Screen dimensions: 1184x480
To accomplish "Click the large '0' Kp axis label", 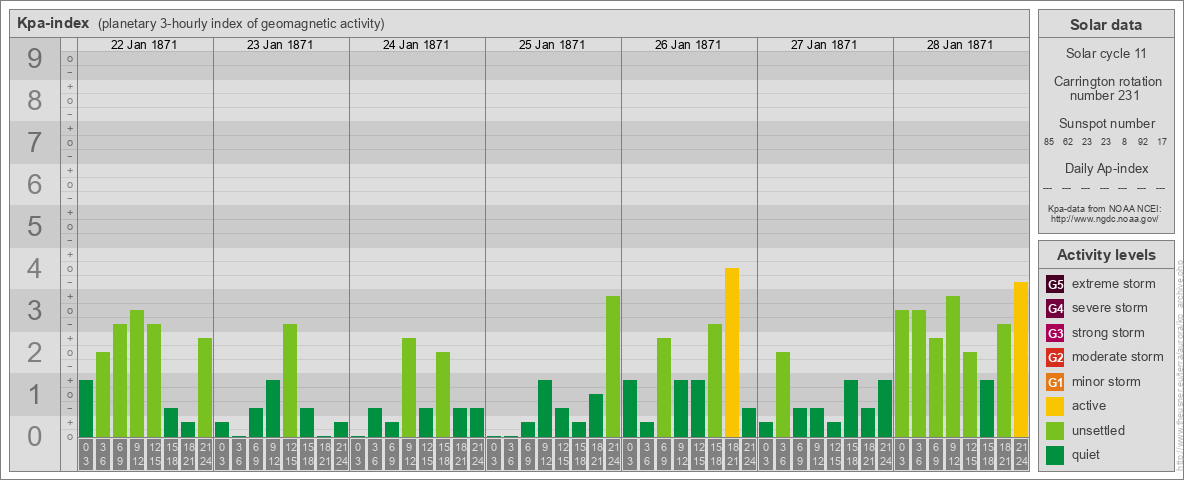I will coord(34,436).
